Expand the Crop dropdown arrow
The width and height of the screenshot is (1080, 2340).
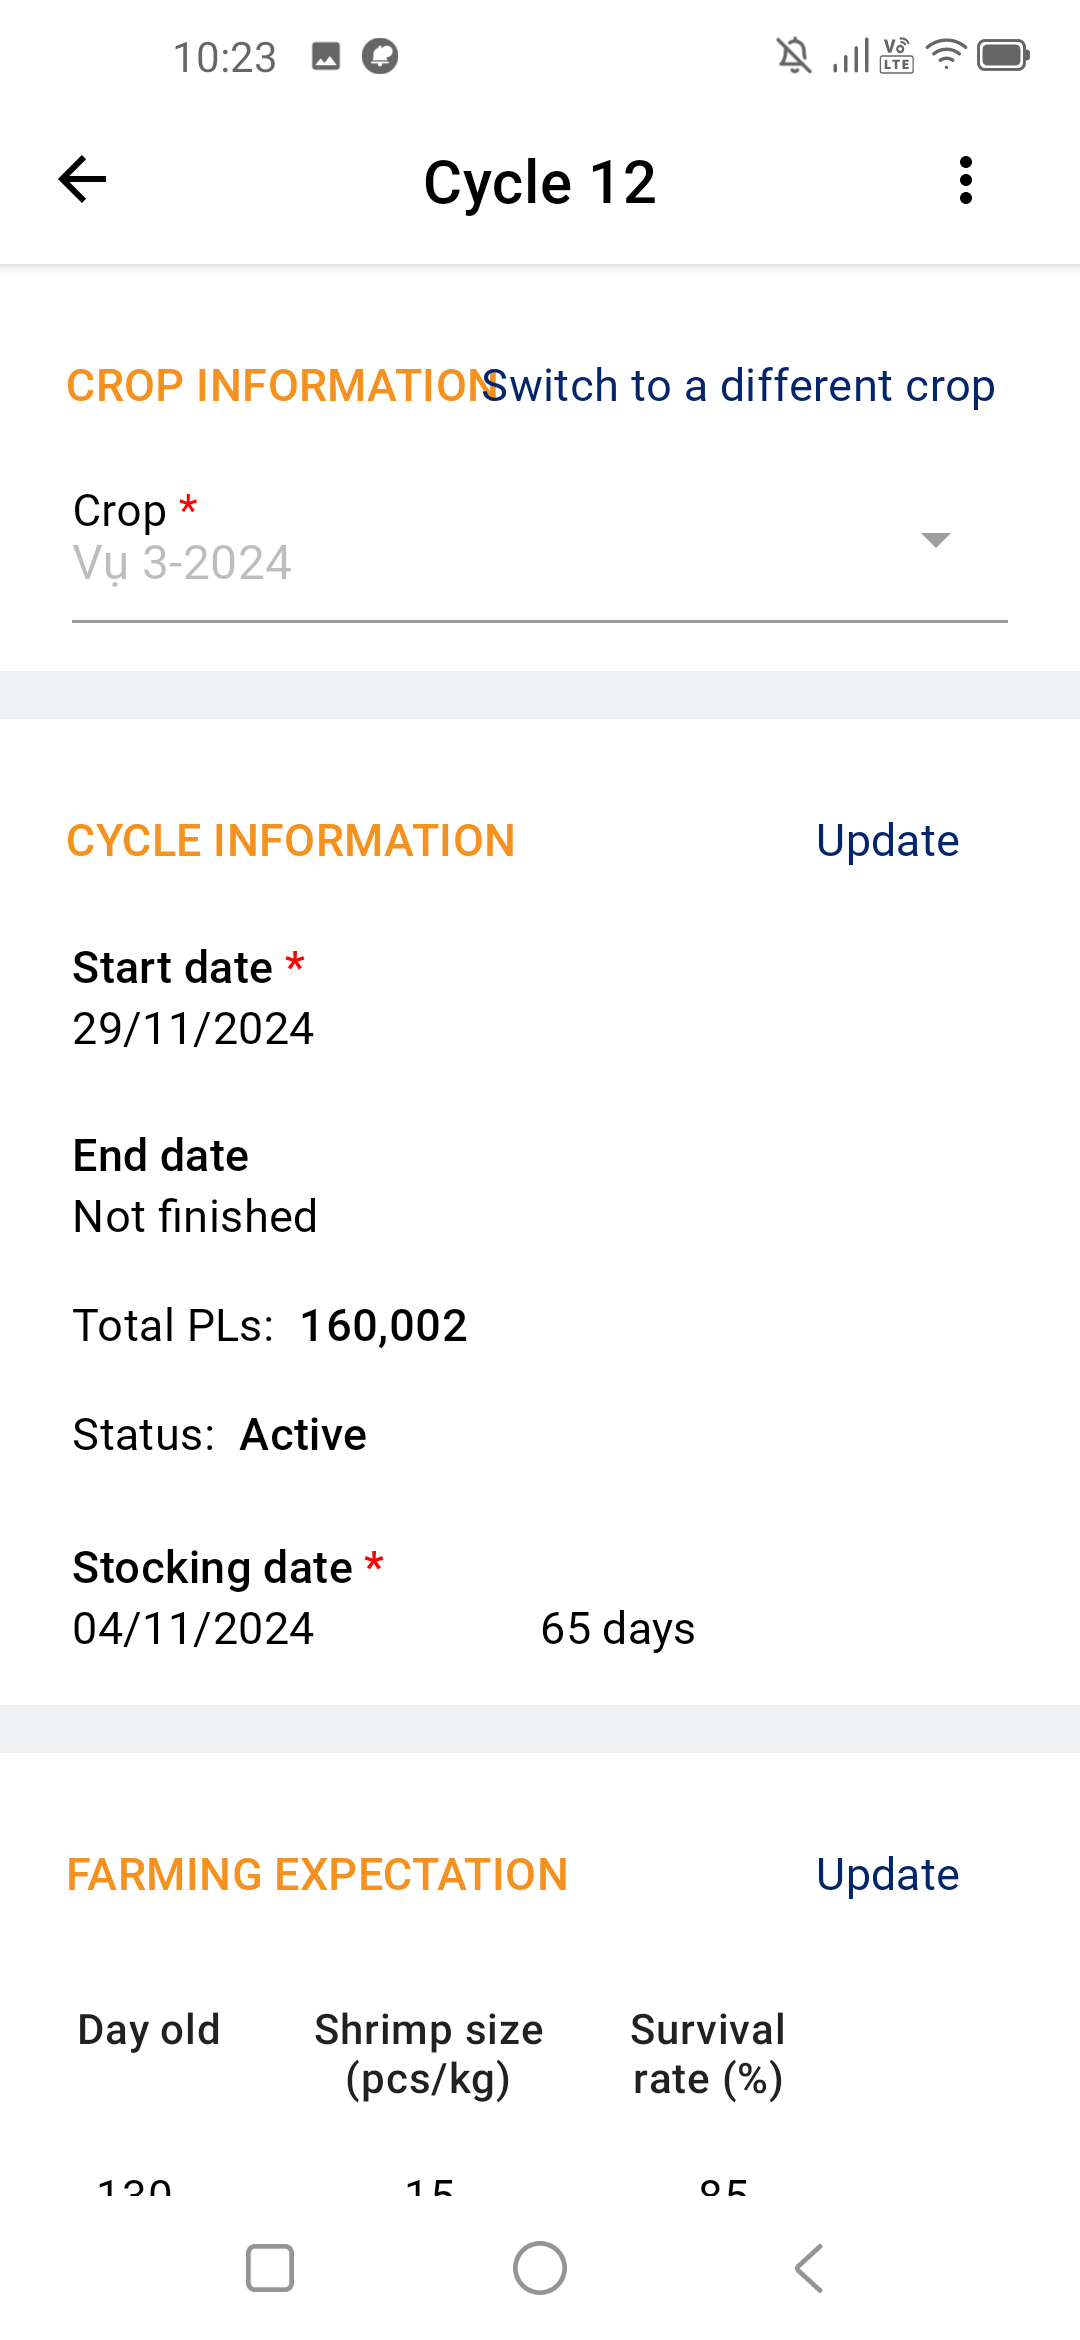(935, 540)
